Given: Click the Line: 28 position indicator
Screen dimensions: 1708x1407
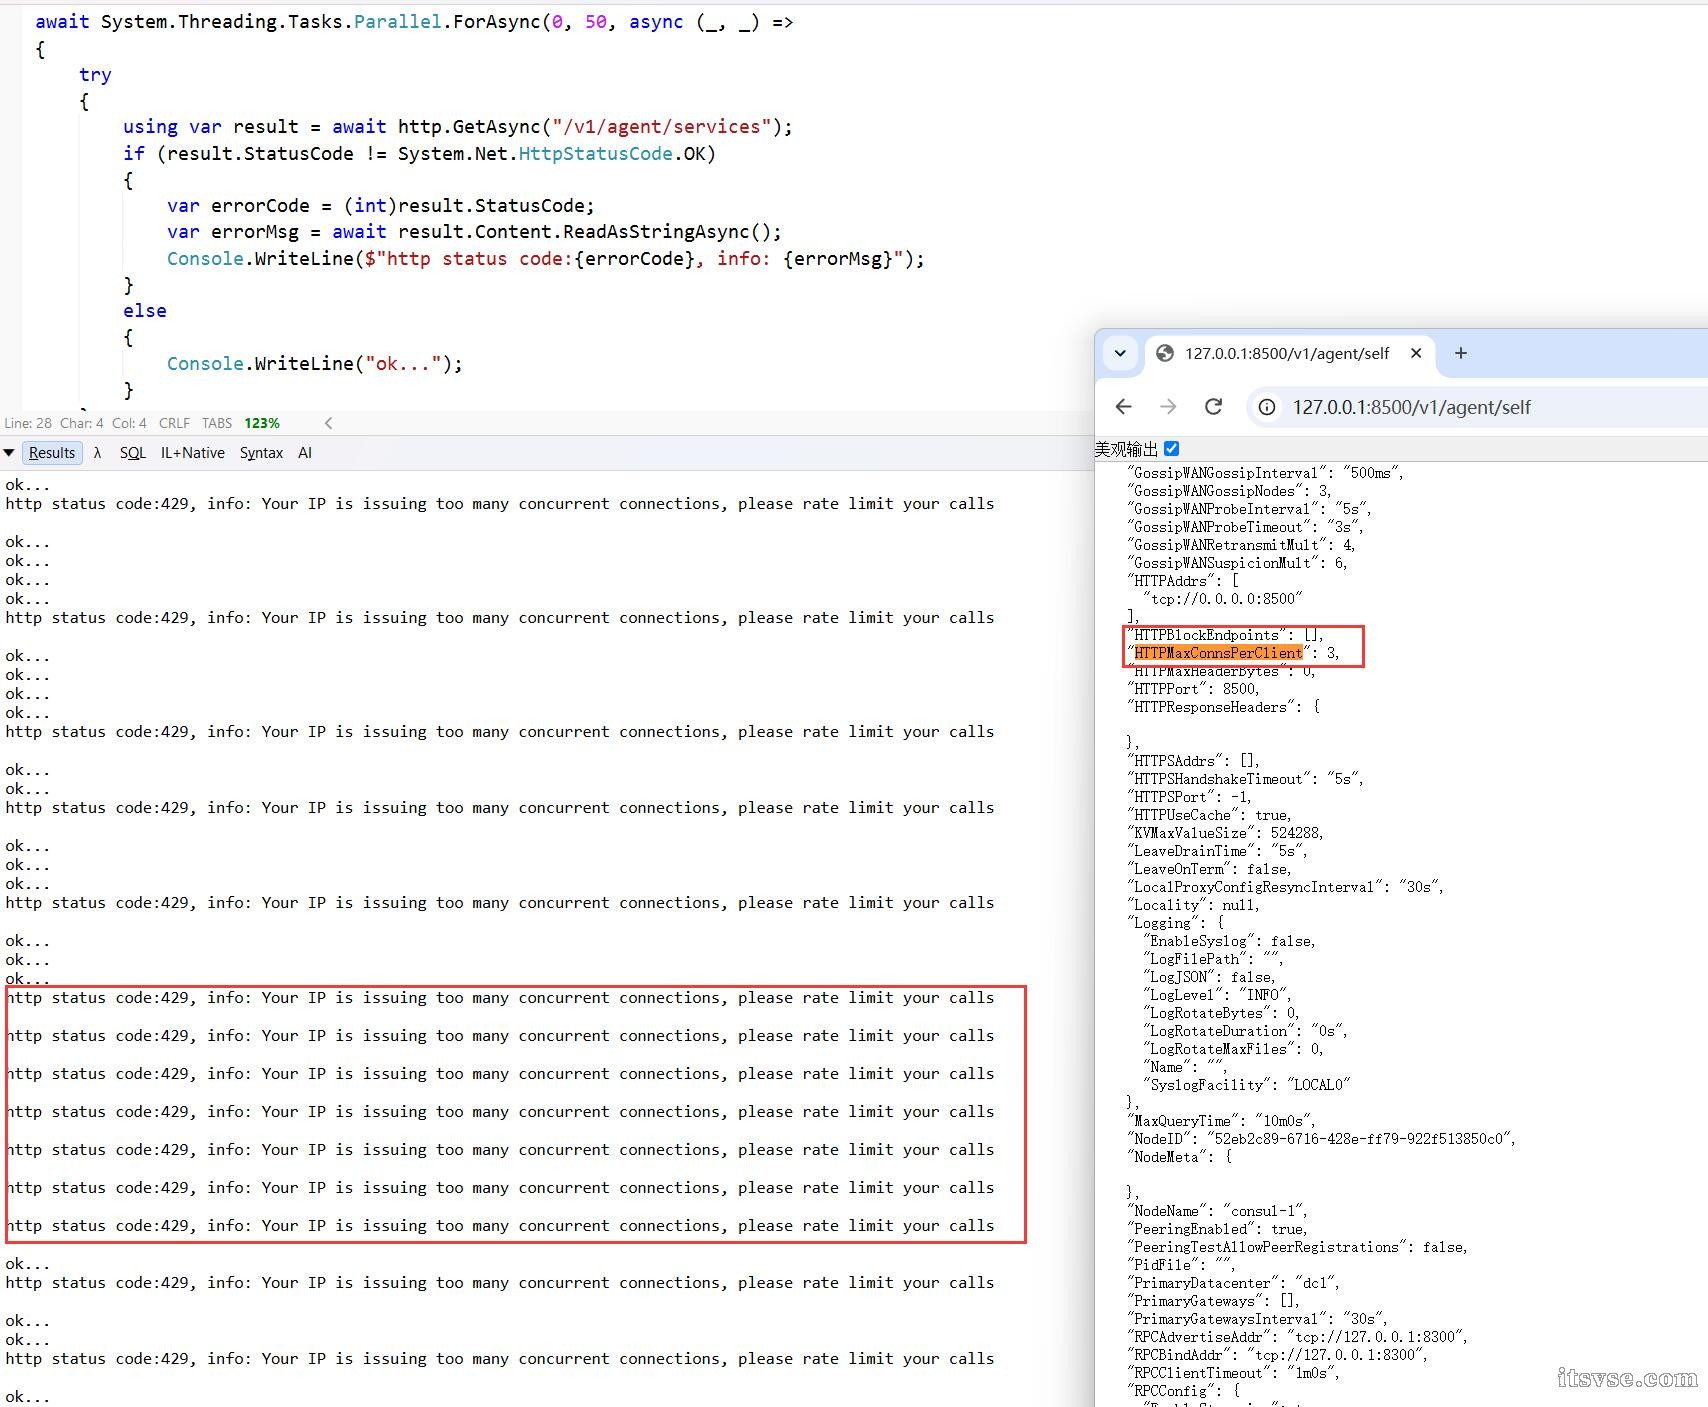Looking at the screenshot, I should 28,423.
